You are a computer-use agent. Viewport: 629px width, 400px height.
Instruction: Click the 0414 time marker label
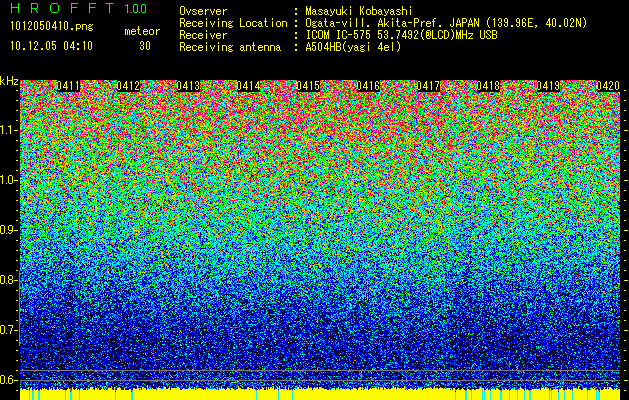tap(248, 86)
